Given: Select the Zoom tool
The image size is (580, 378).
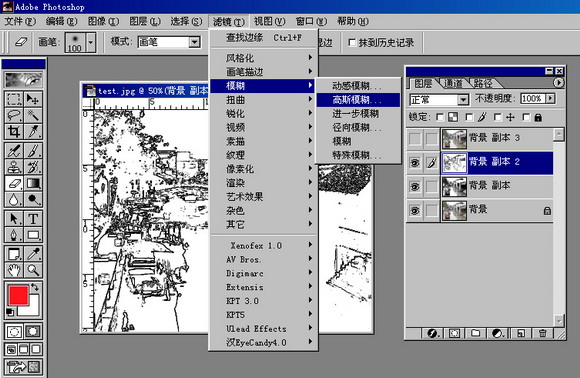Looking at the screenshot, I should 33,270.
